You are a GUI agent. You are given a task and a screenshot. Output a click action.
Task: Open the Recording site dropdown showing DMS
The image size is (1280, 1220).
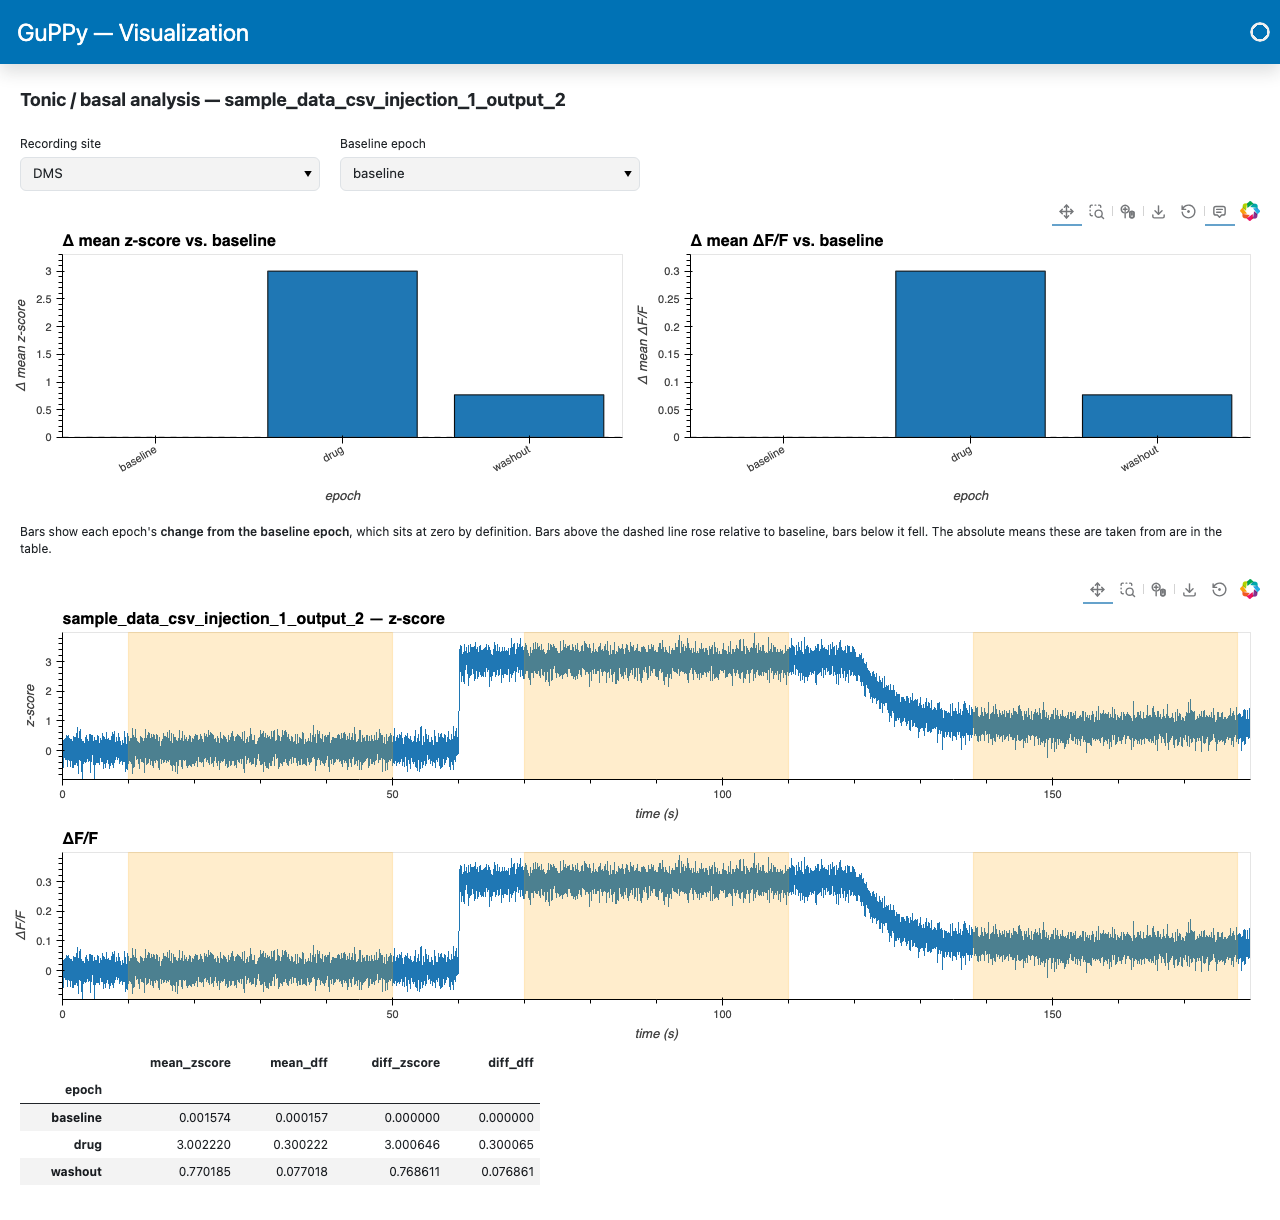point(170,173)
